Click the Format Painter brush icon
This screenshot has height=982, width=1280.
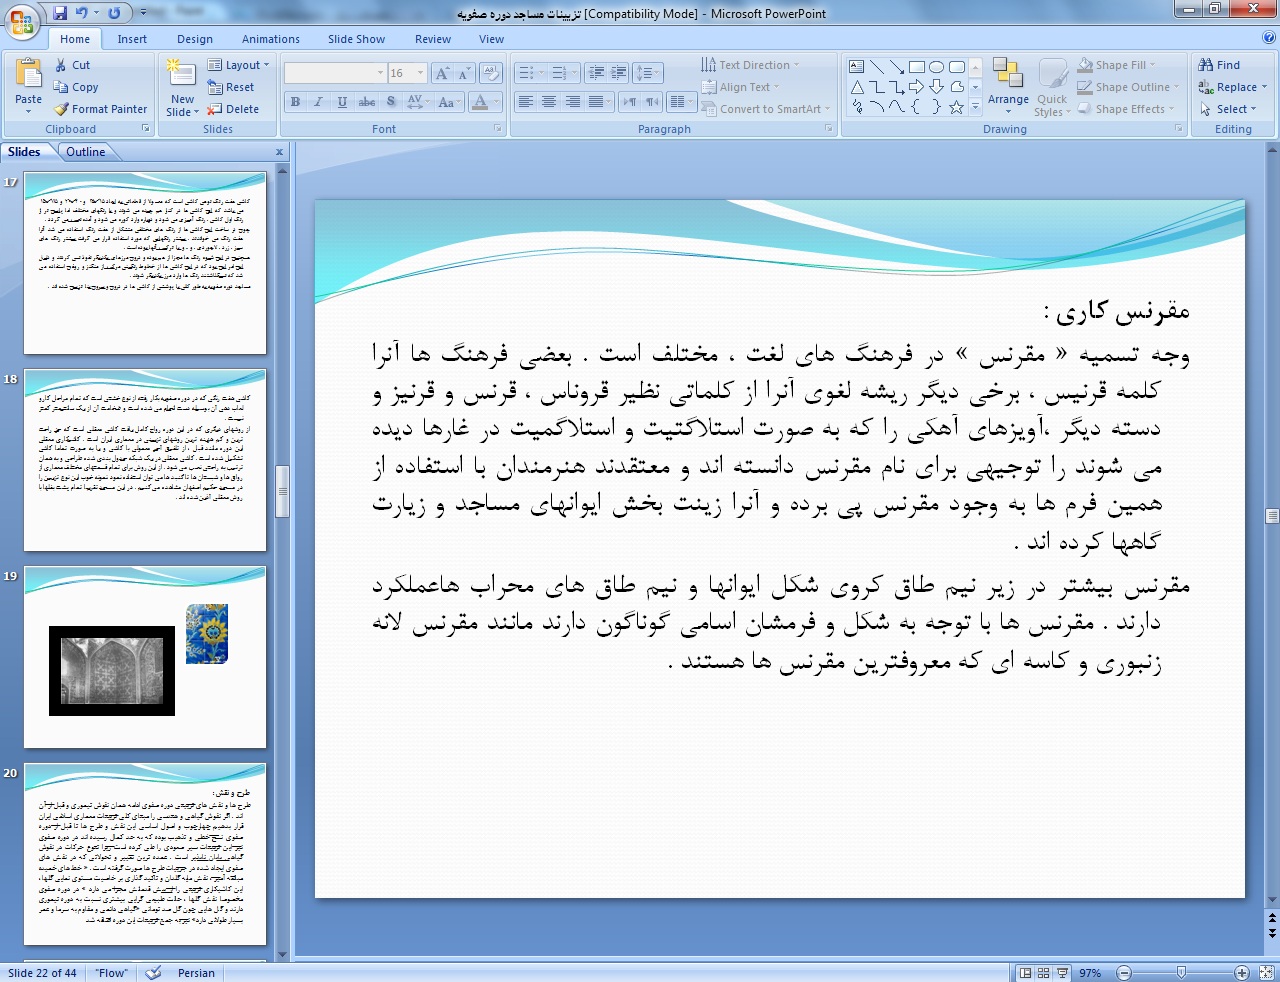click(x=62, y=109)
